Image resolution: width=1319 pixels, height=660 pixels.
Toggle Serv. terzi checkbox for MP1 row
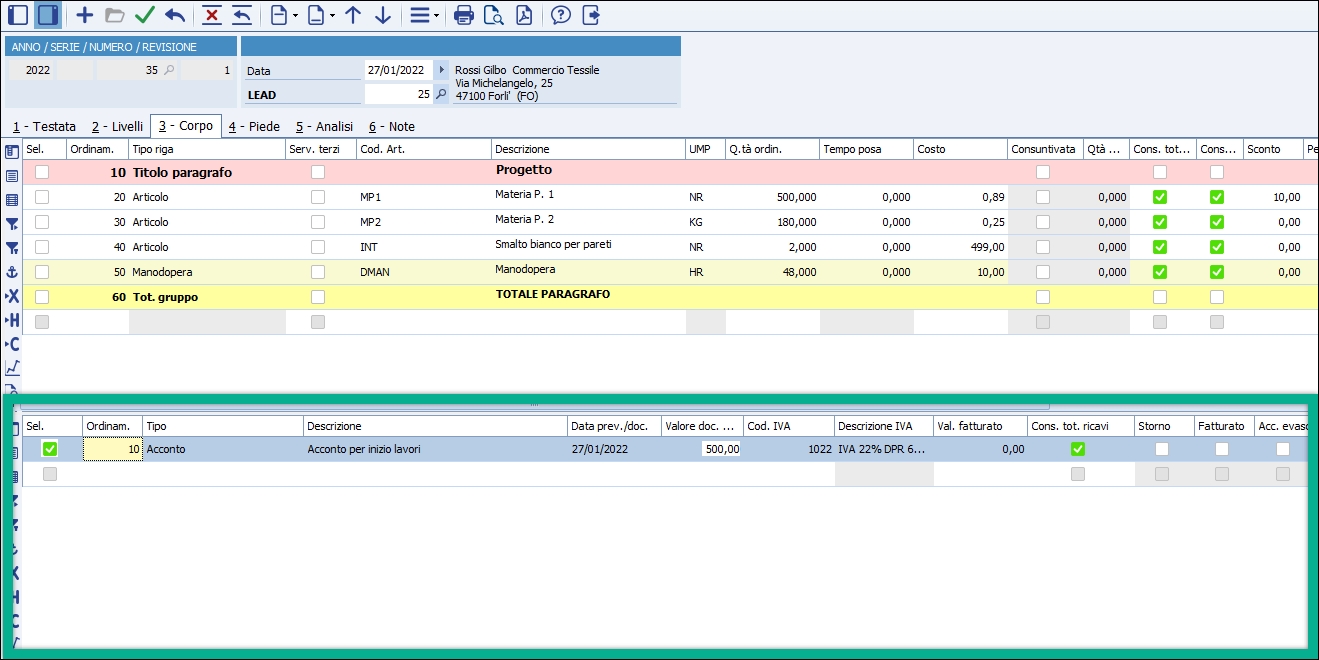click(318, 197)
